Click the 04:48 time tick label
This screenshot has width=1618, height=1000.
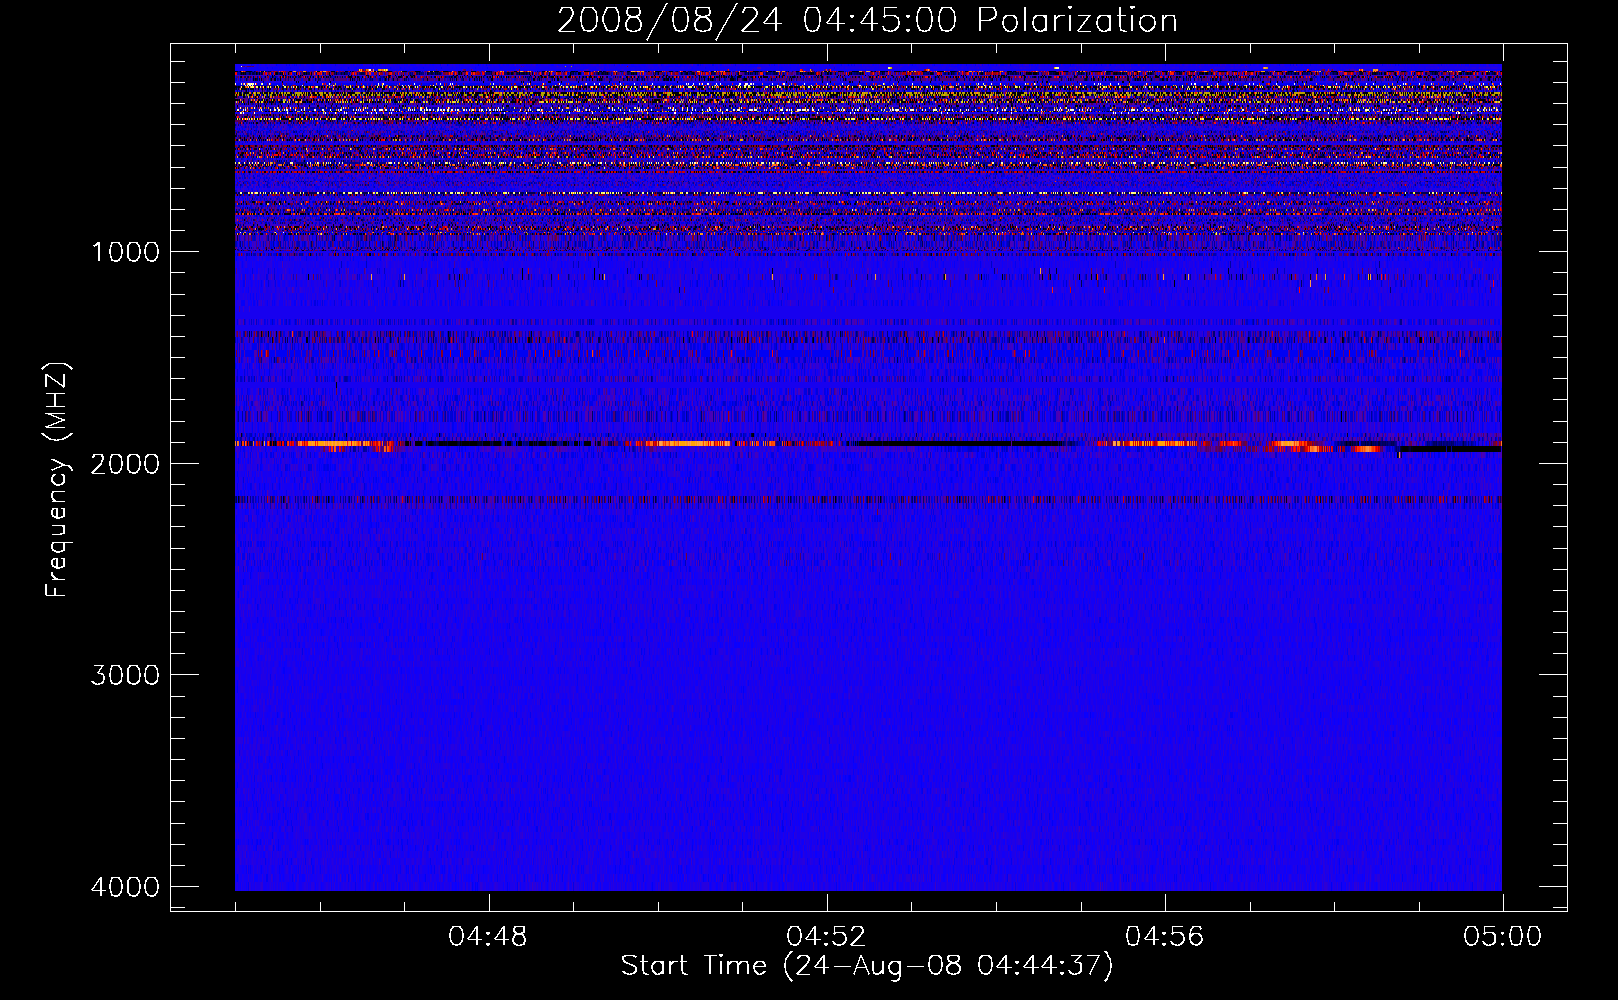[488, 937]
